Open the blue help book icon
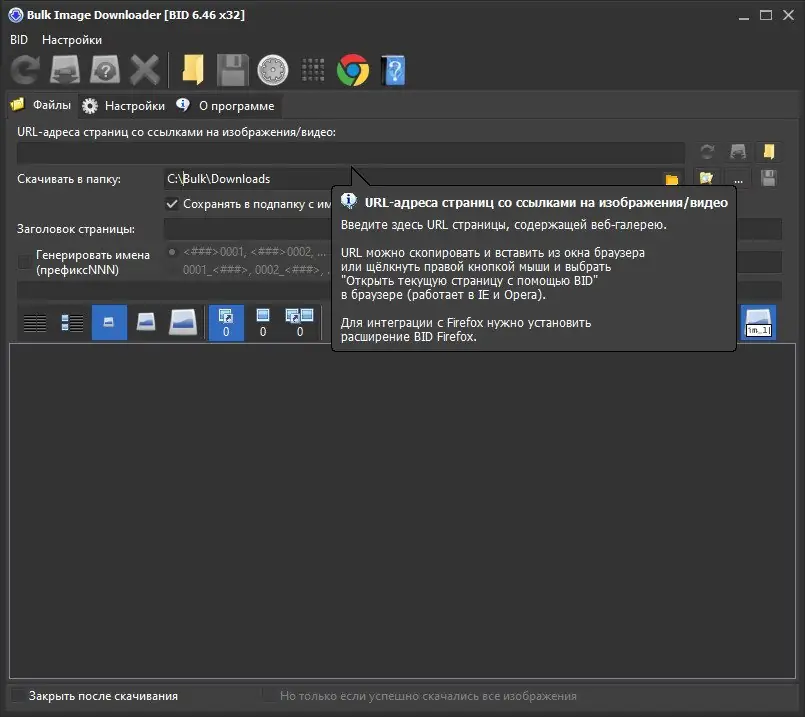The width and height of the screenshot is (805, 717). [392, 69]
